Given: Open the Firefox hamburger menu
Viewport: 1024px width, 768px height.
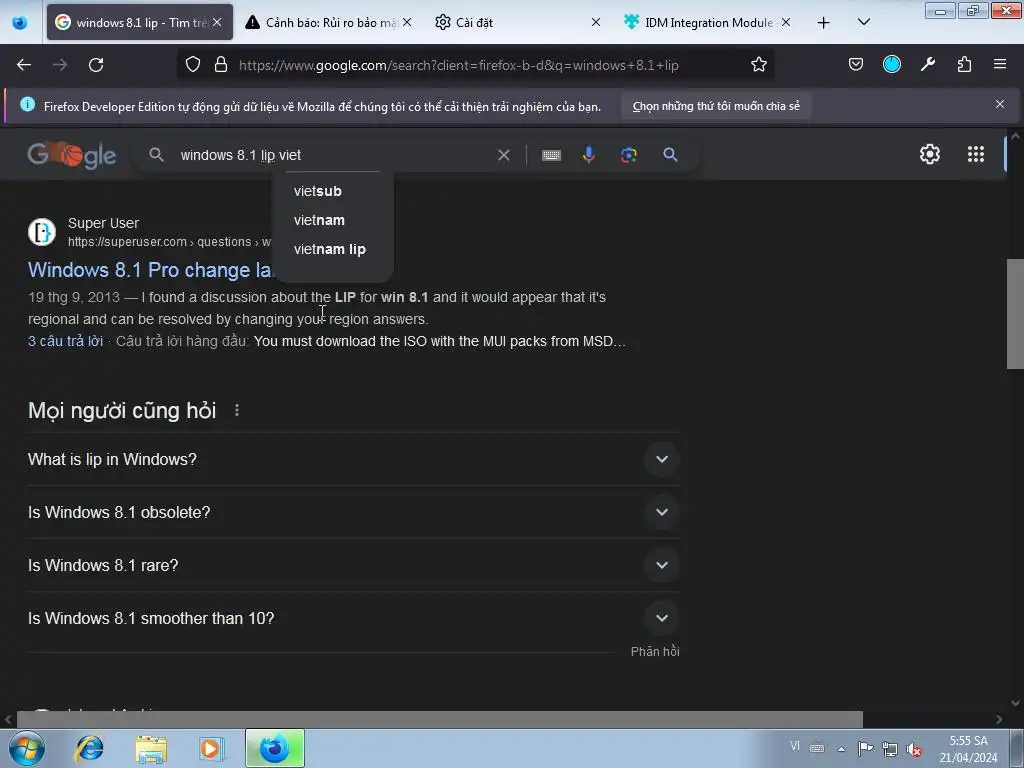Looking at the screenshot, I should pos(1000,64).
